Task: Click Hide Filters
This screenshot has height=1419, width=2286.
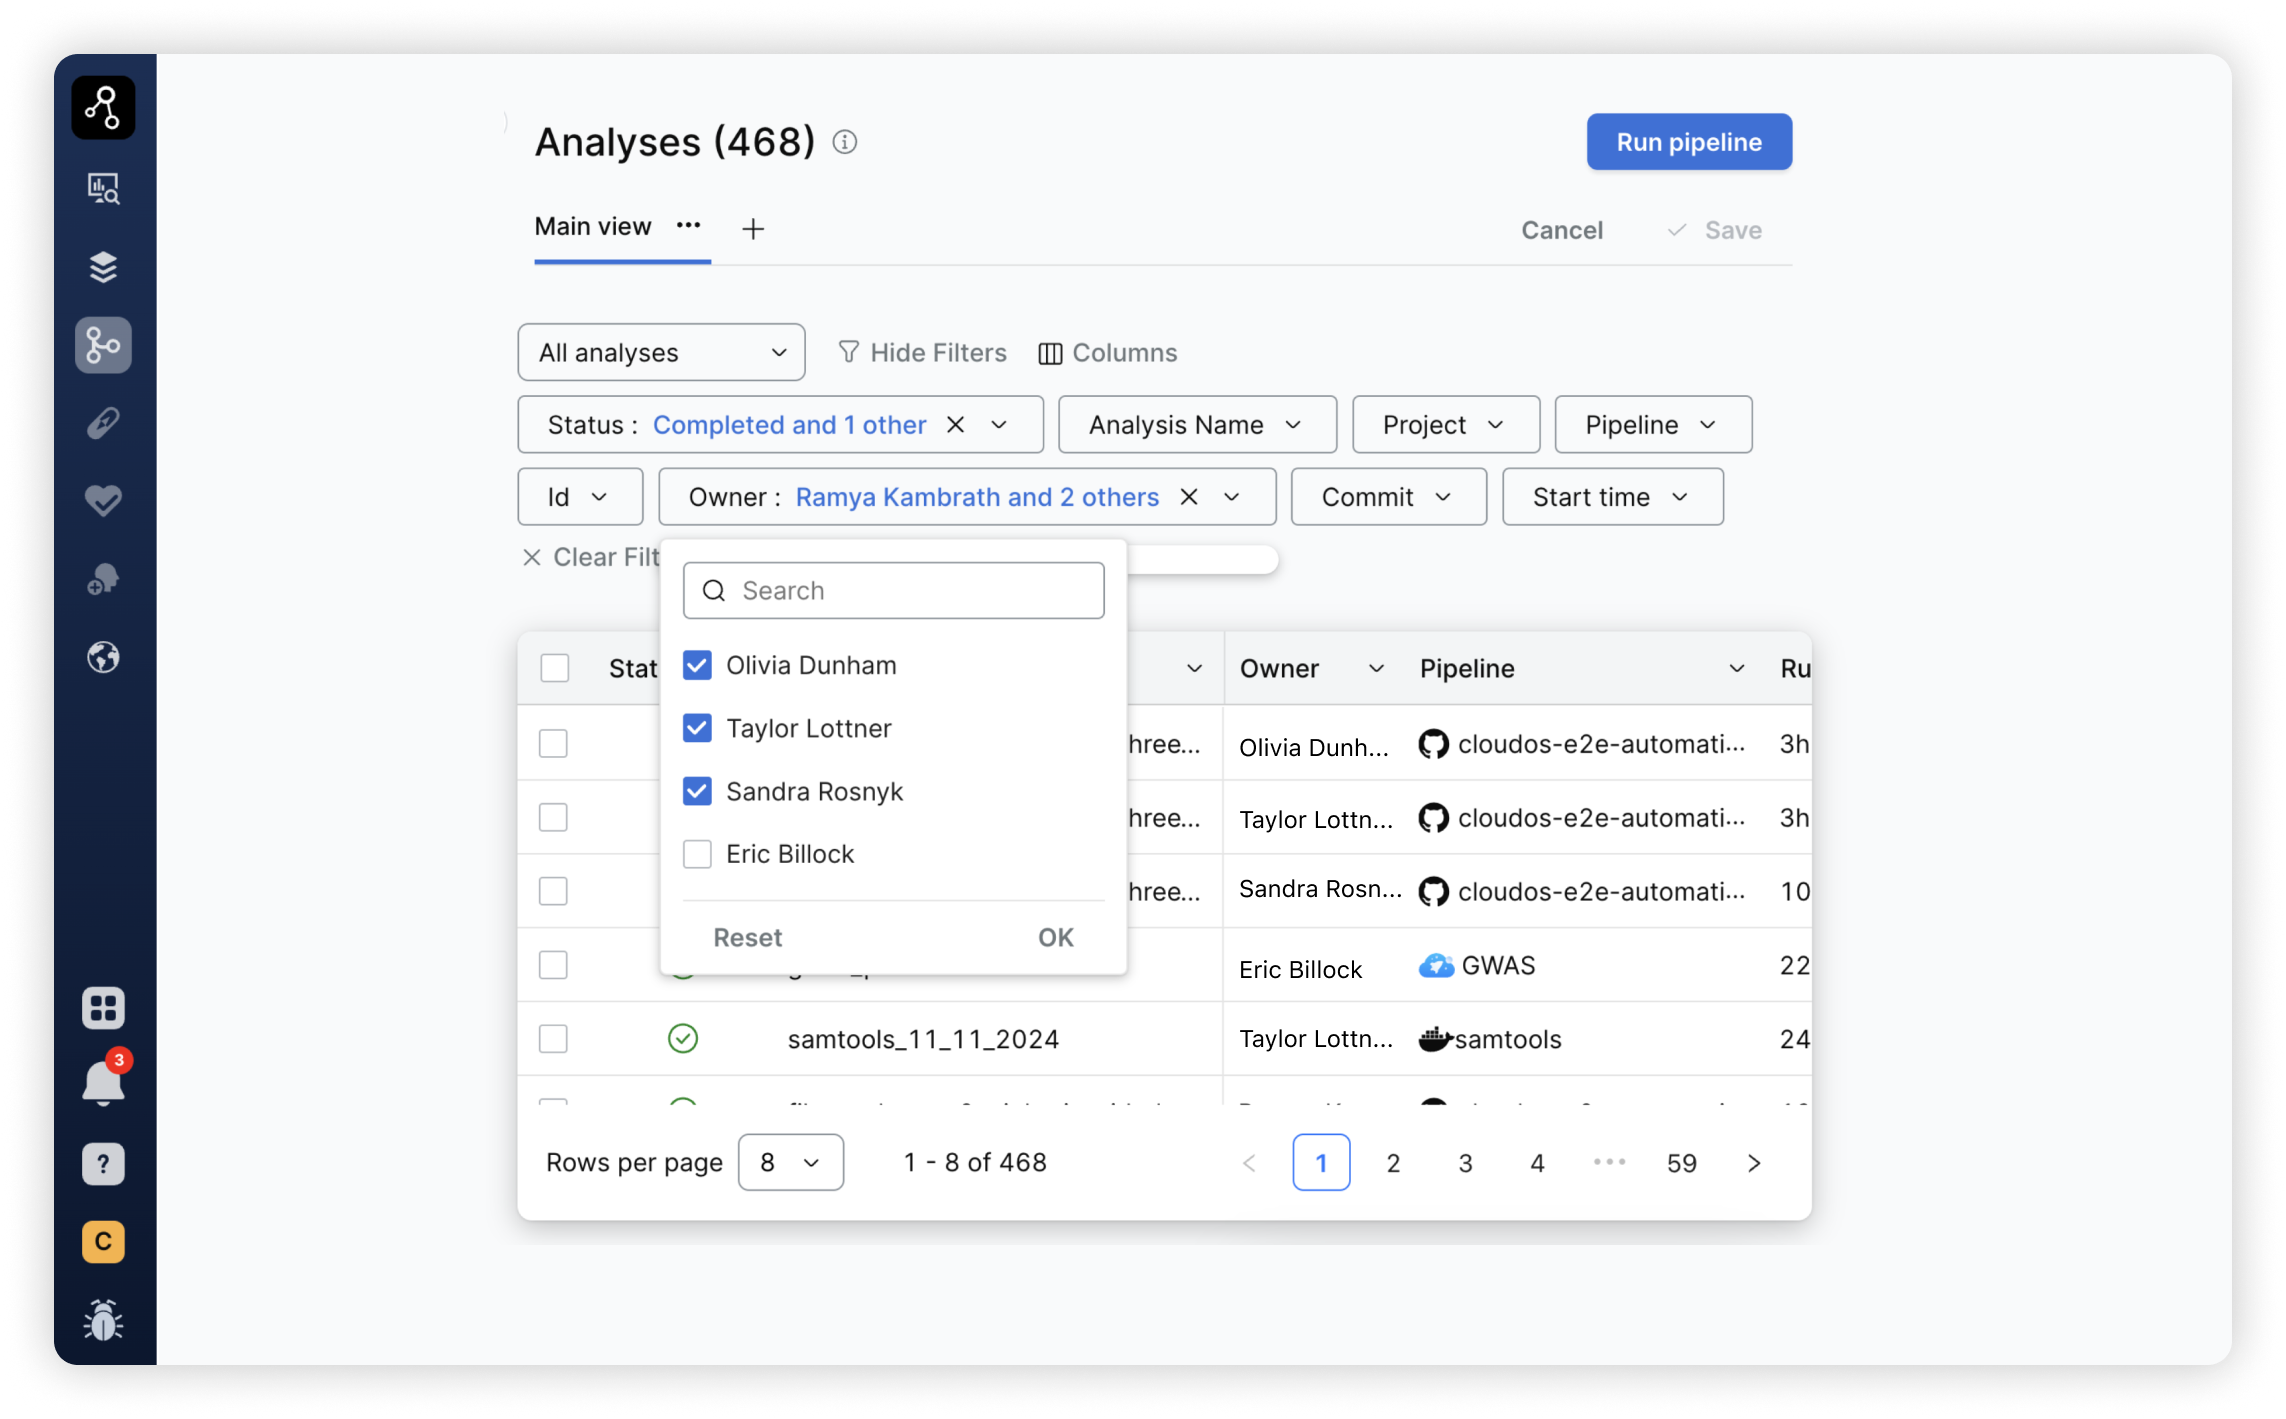Action: [922, 353]
